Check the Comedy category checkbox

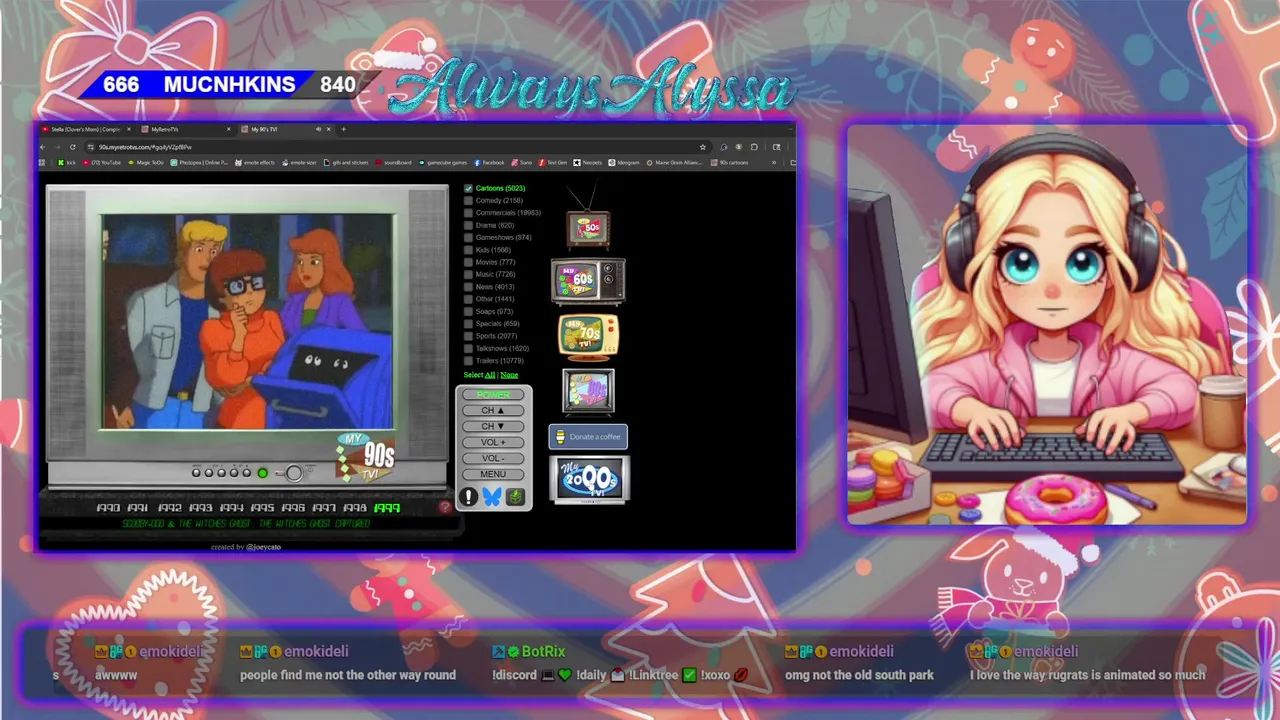[468, 200]
